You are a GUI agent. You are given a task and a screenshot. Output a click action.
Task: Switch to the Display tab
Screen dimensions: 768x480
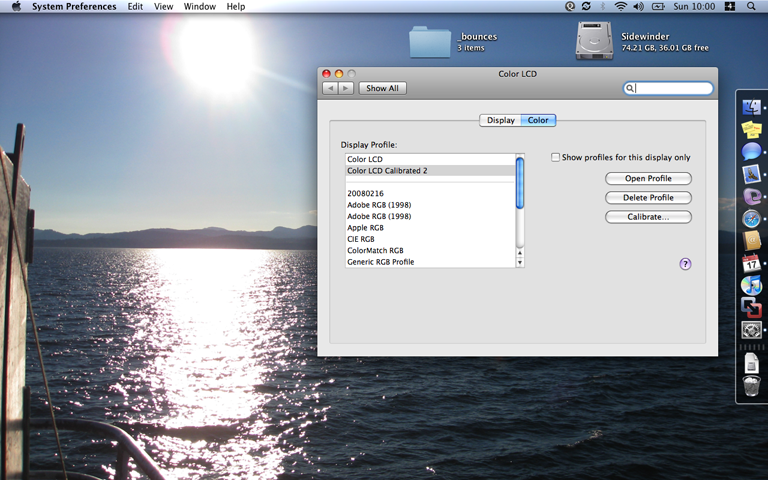point(500,120)
